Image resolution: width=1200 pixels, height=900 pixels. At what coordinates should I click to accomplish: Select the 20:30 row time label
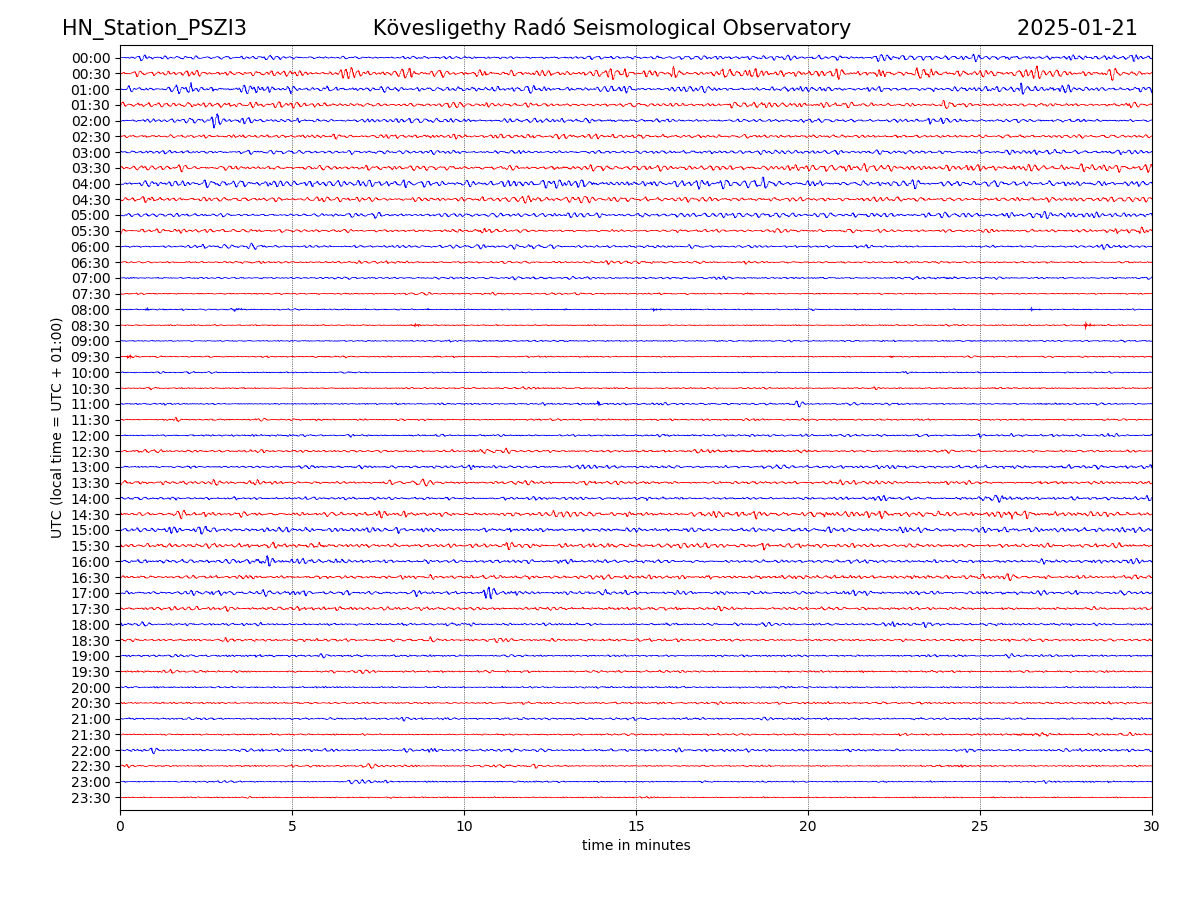(90, 704)
